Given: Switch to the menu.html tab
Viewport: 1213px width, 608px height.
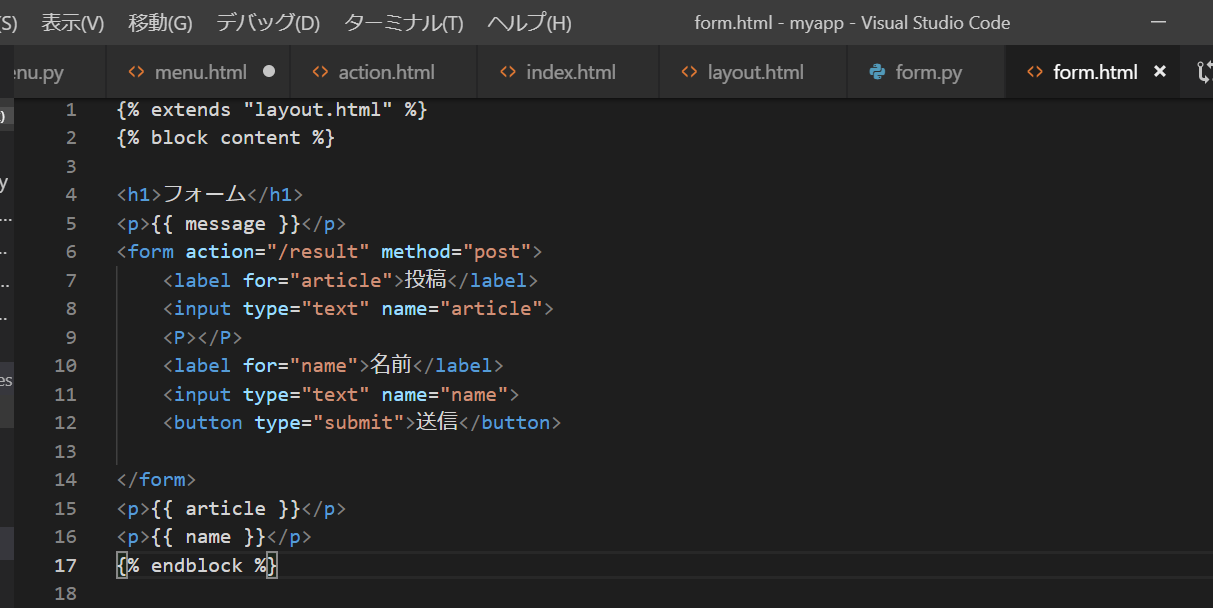Looking at the screenshot, I should pos(198,72).
